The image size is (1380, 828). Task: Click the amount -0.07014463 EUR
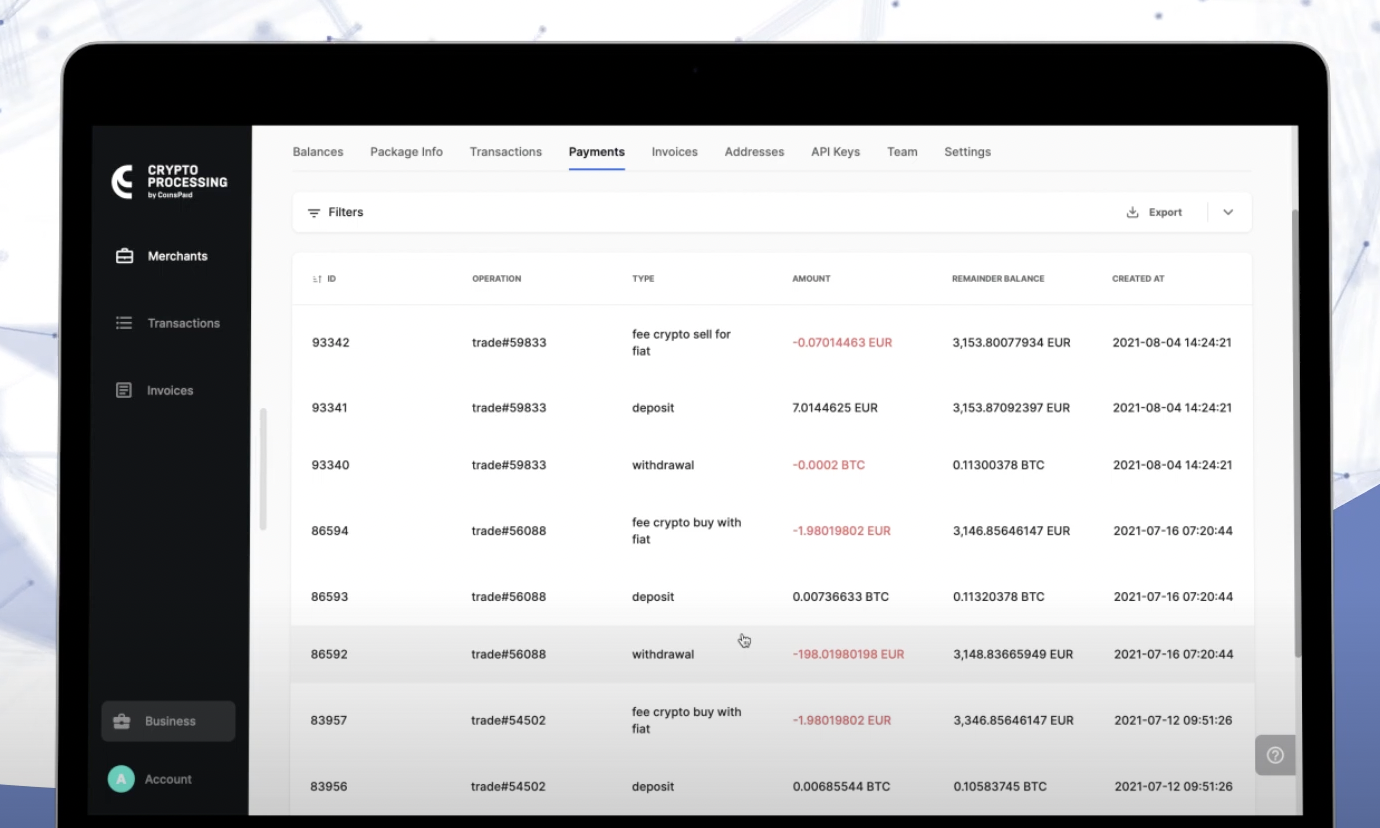tap(842, 343)
